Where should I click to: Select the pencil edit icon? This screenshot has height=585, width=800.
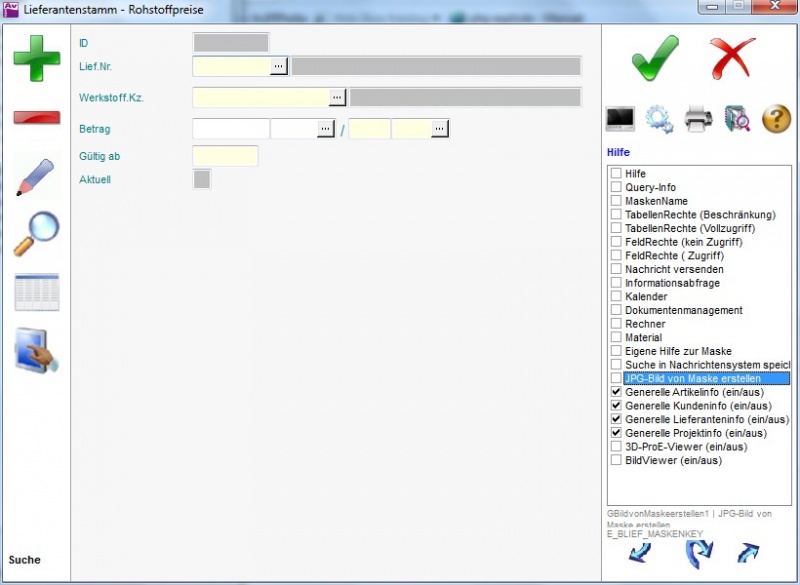tap(36, 176)
